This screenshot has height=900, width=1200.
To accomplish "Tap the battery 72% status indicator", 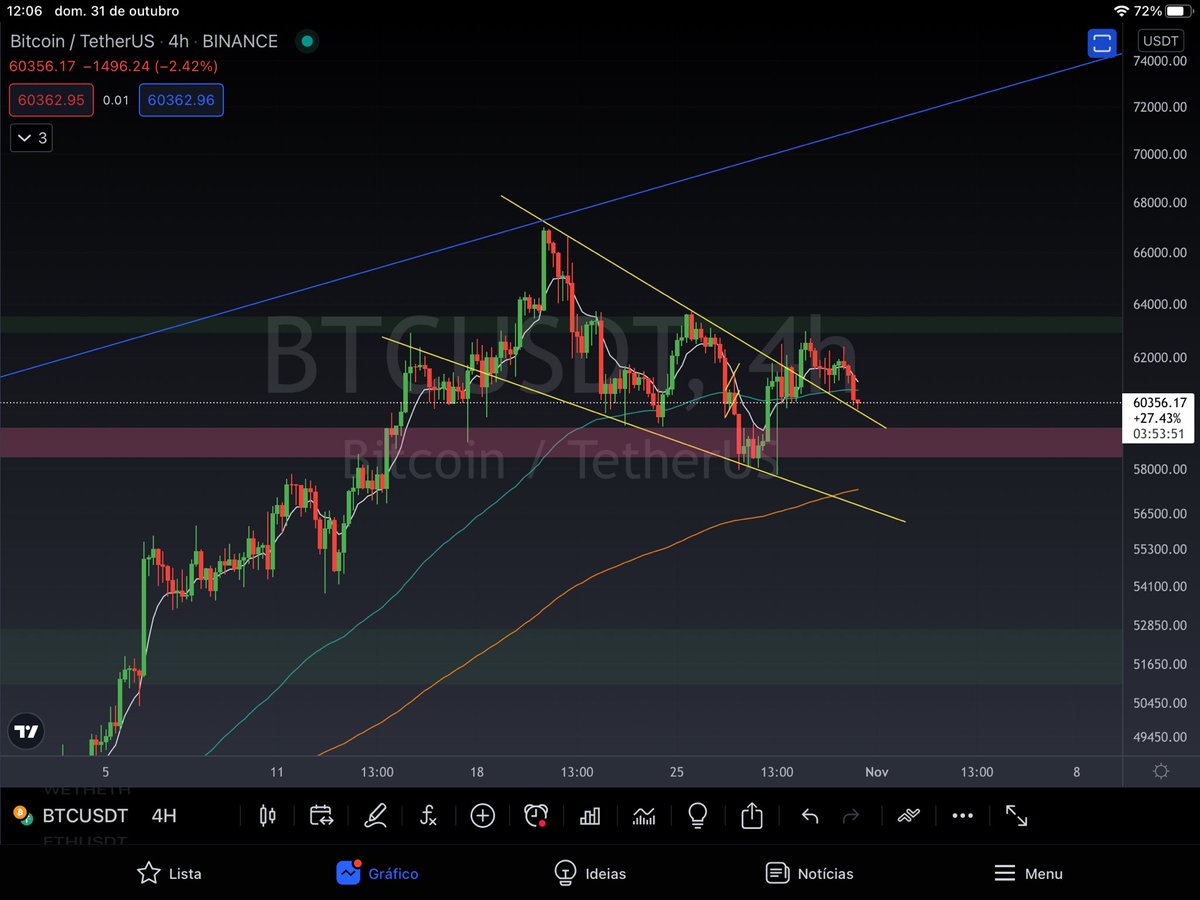I will [x=1161, y=11].
